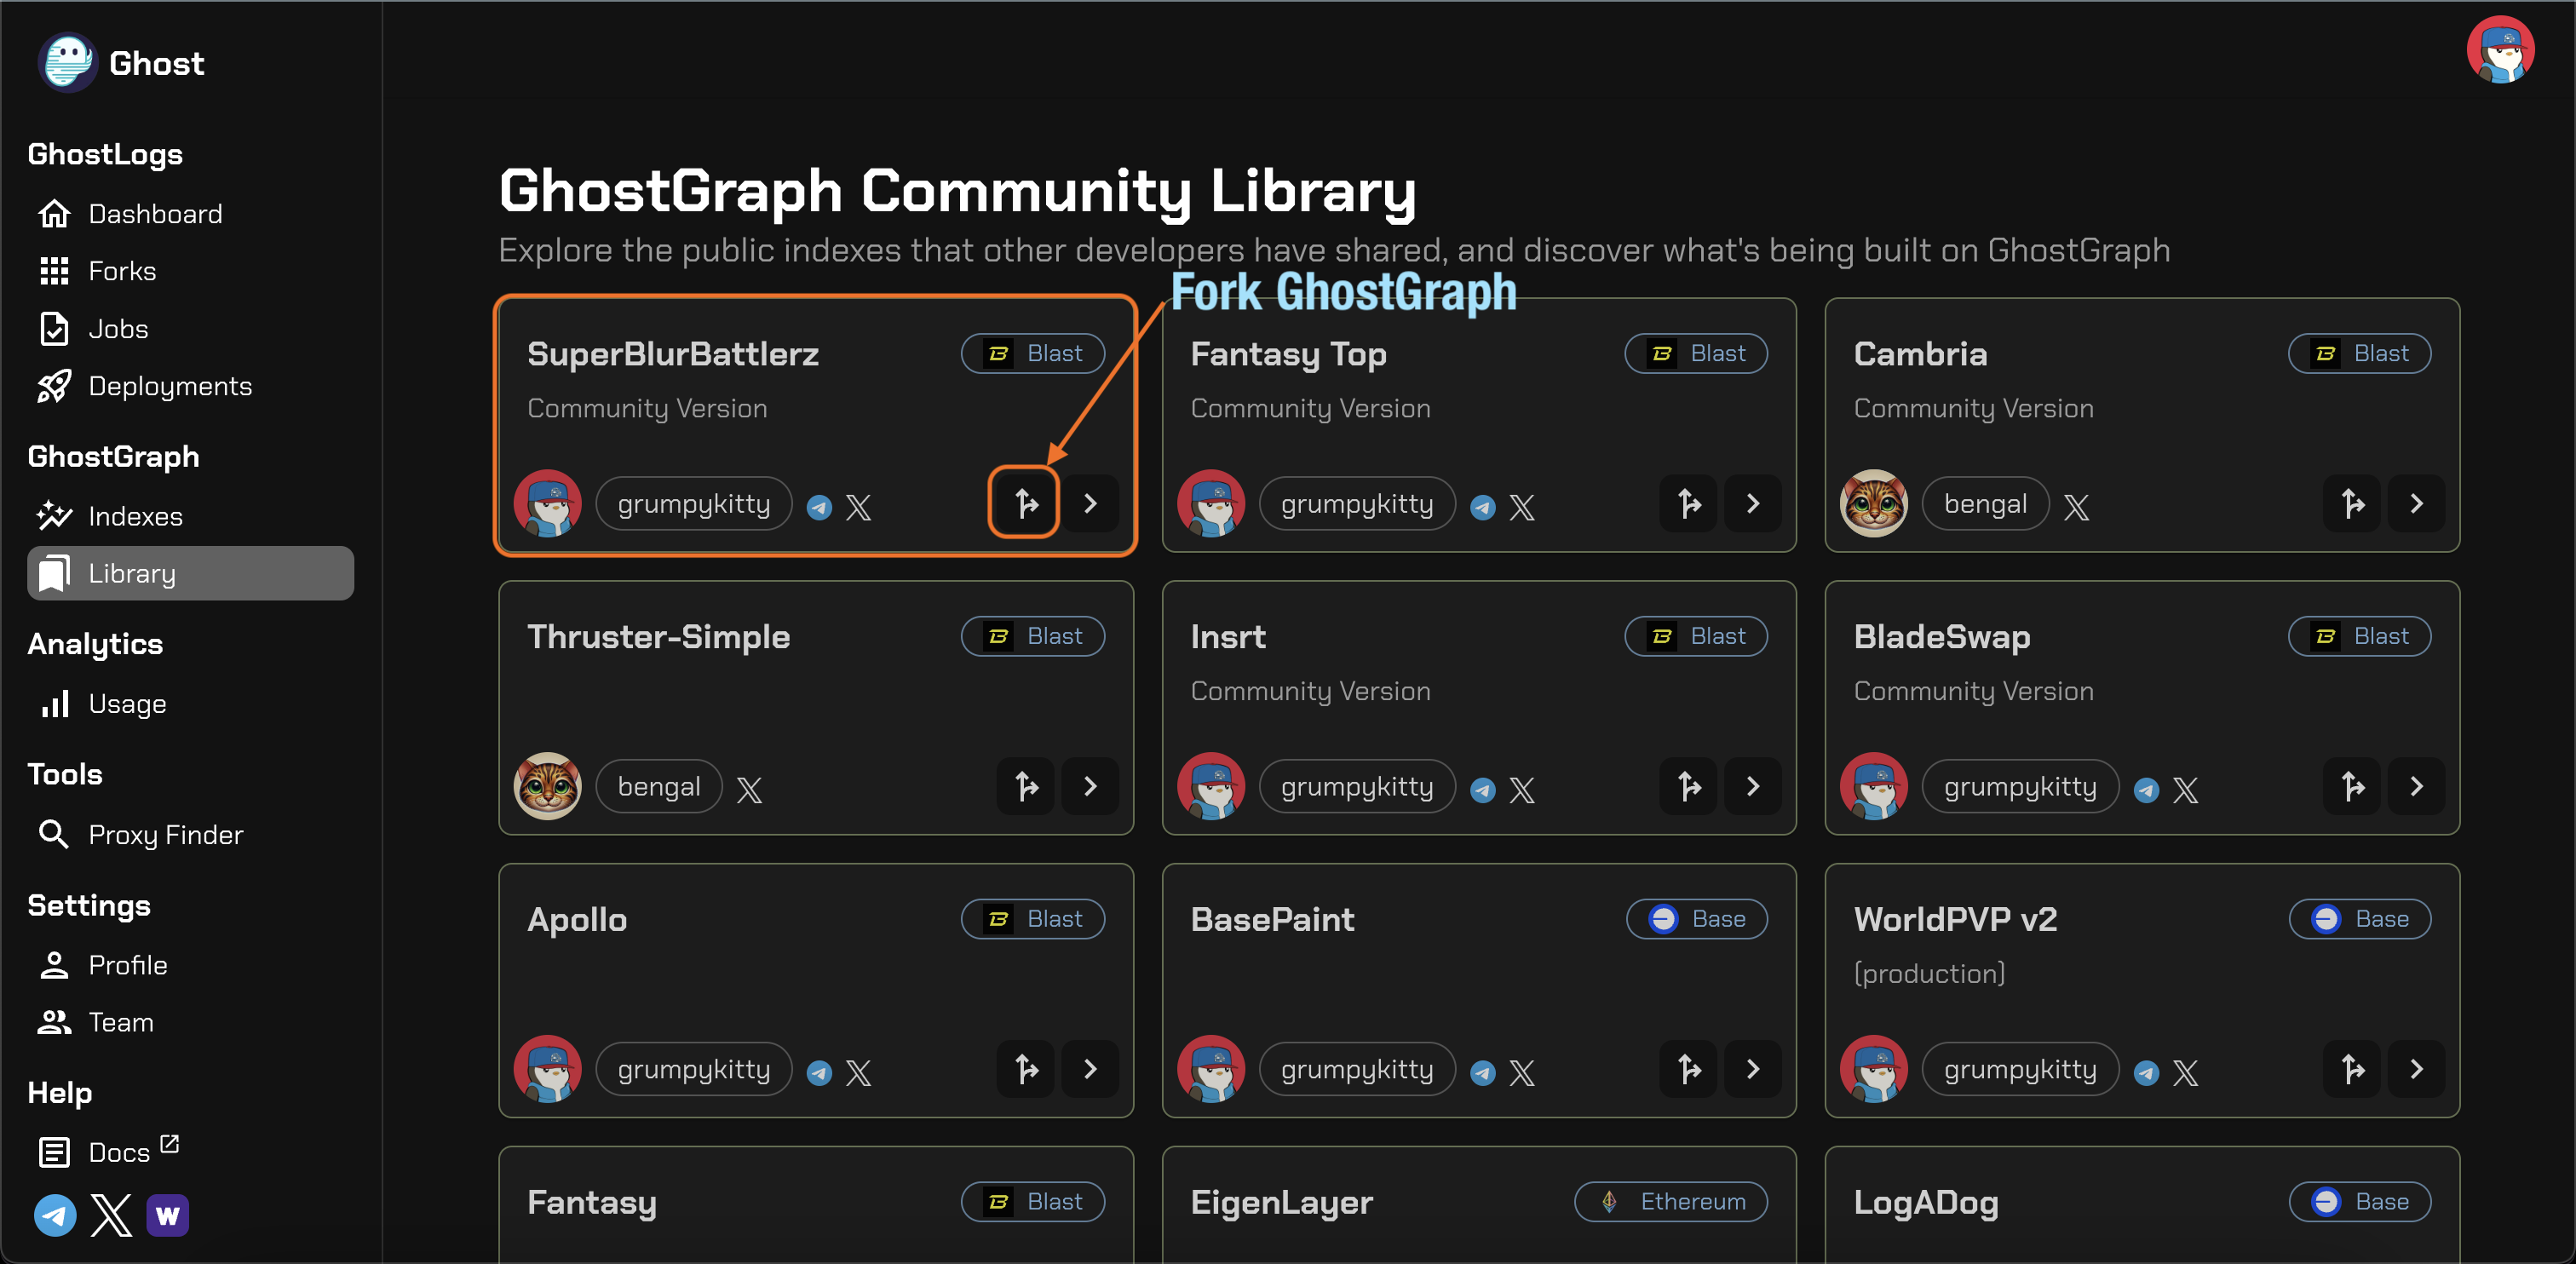Open Proxy Finder tool
The image size is (2576, 1264).
165,834
